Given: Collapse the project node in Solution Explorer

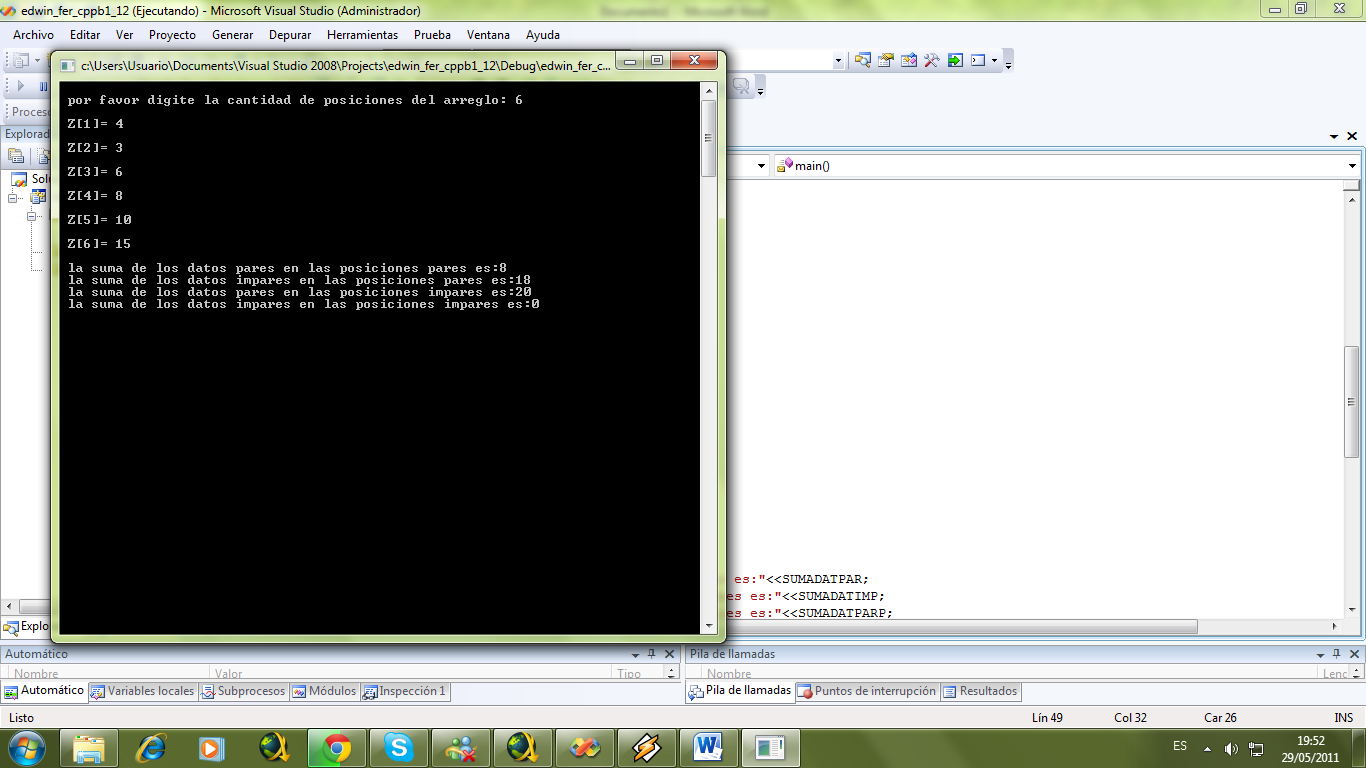Looking at the screenshot, I should point(14,198).
